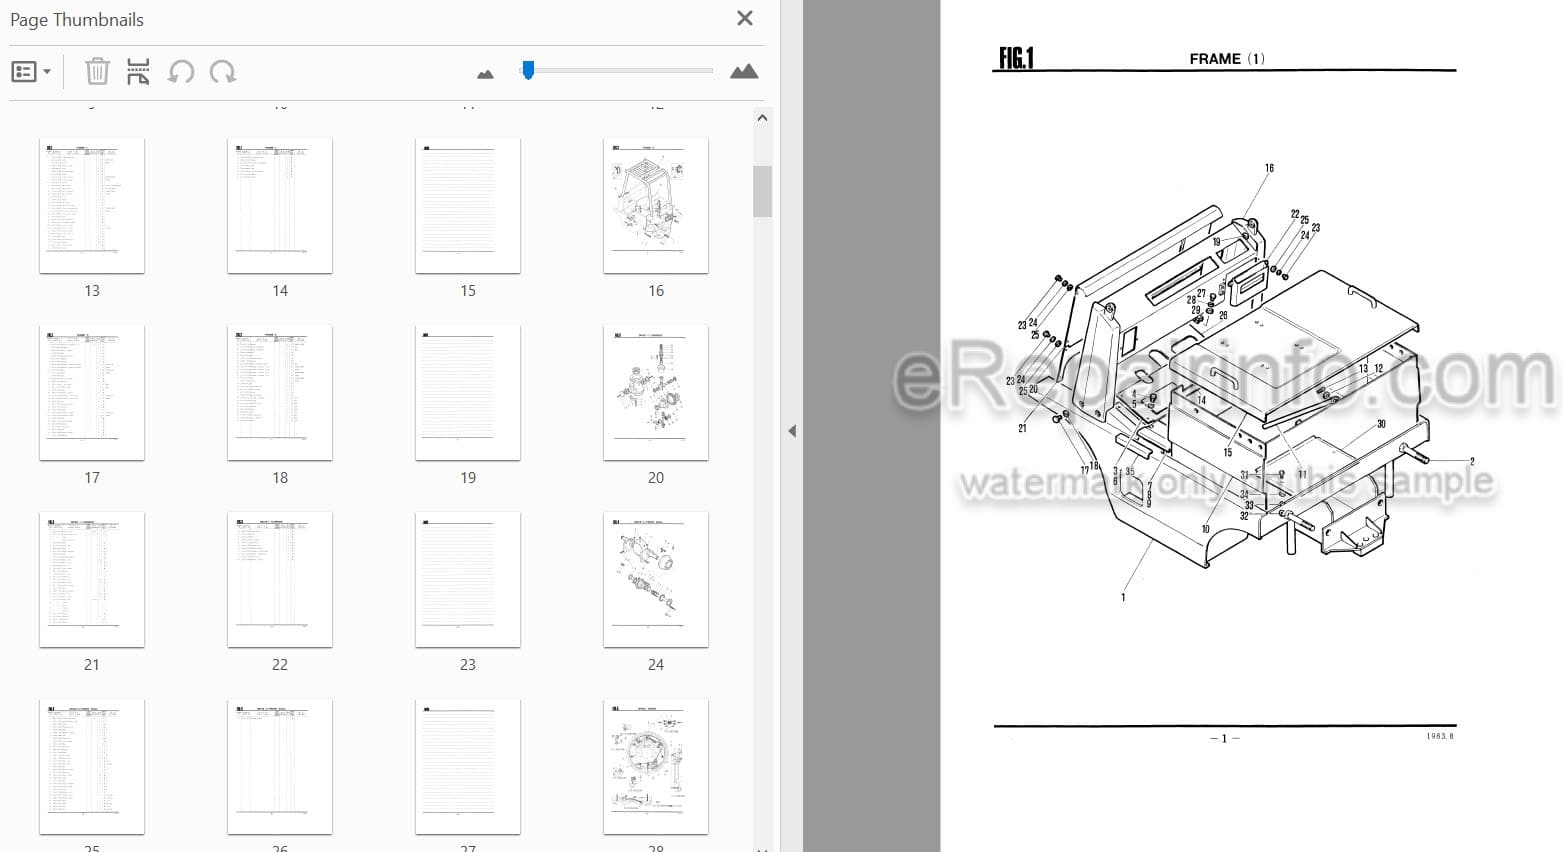The image size is (1563, 852).
Task: Open the thumbnail options menu
Action: tap(31, 72)
